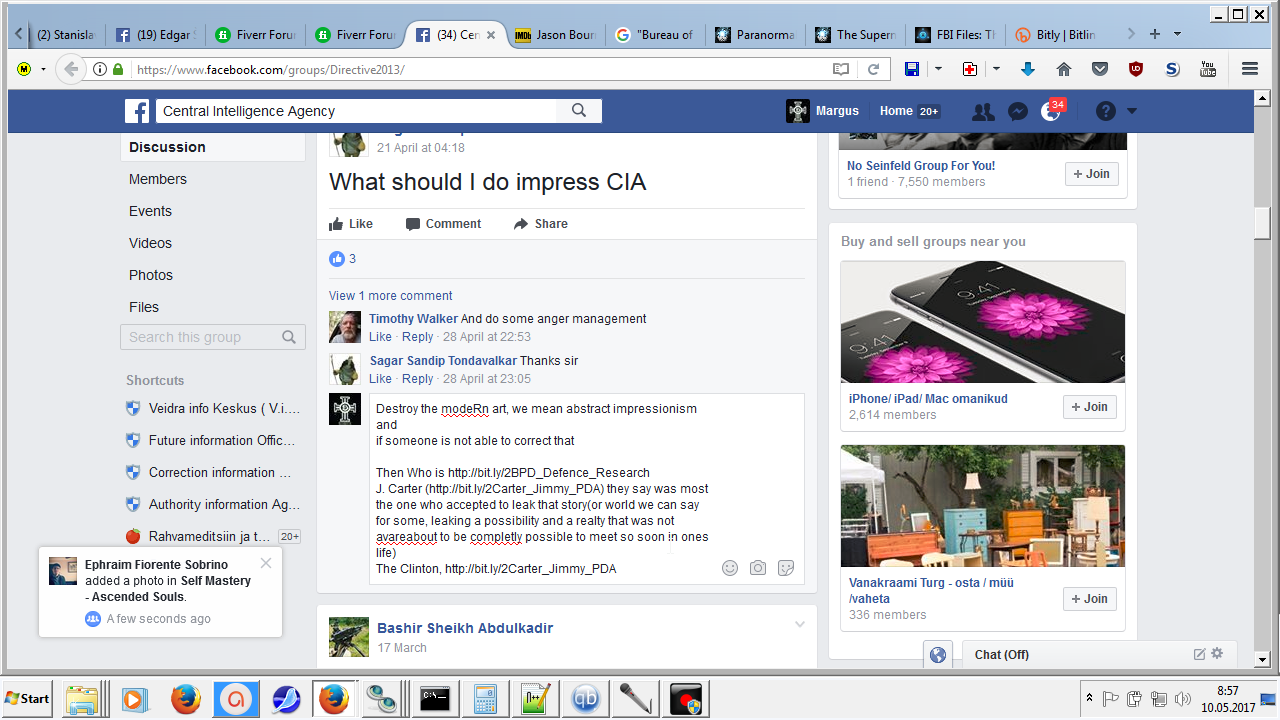Open the Friend Requests icon

[x=983, y=112]
